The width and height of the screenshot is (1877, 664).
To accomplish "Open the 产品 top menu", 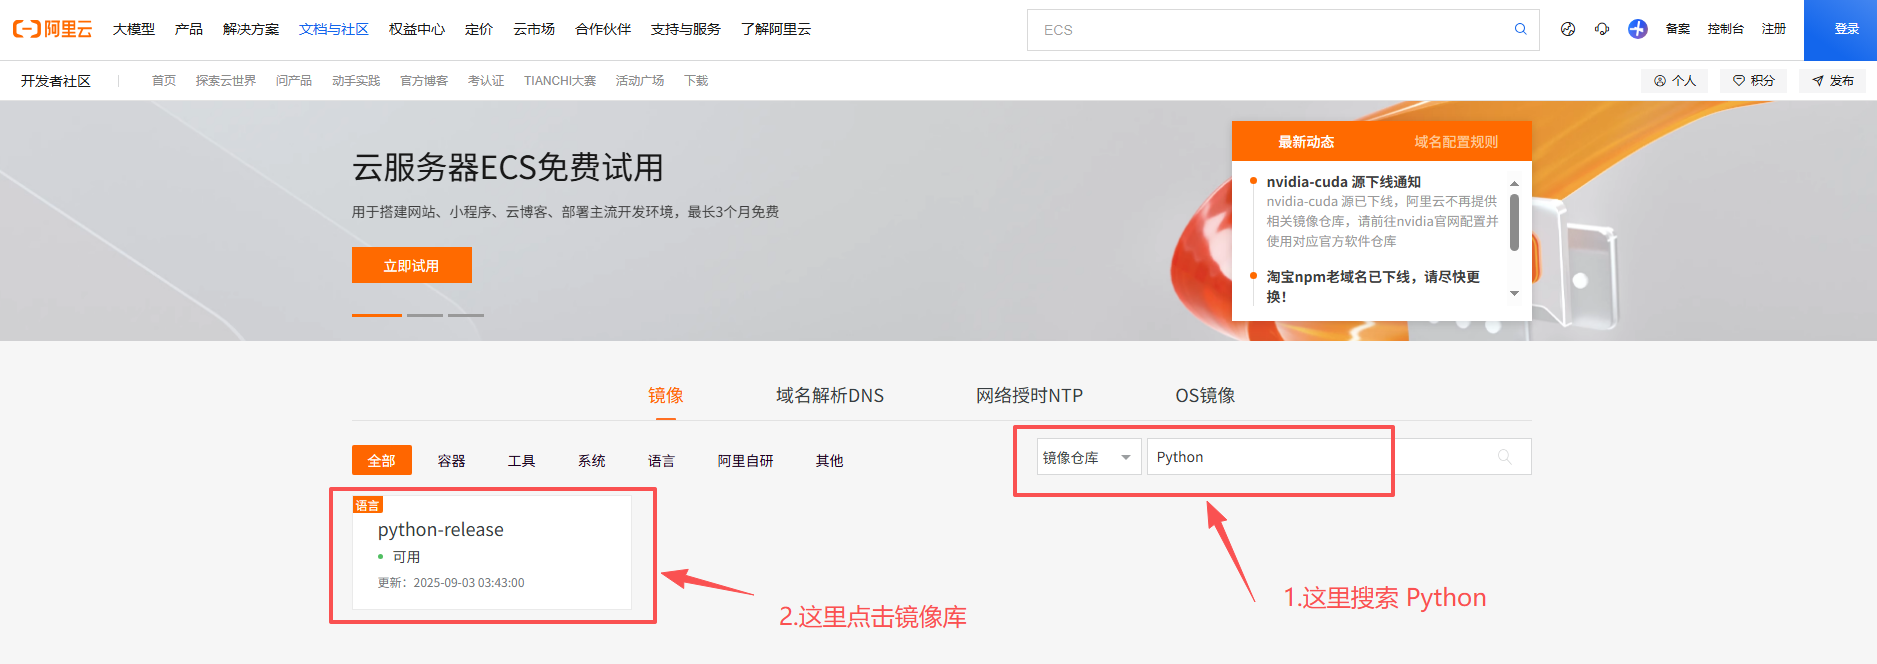I will pos(188,29).
